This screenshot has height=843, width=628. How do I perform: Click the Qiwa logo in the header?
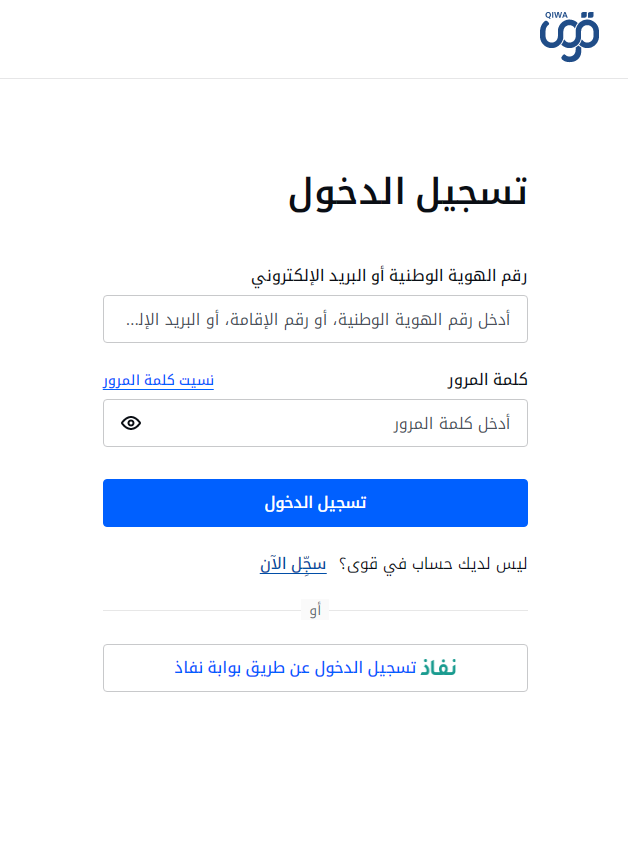coord(568,38)
